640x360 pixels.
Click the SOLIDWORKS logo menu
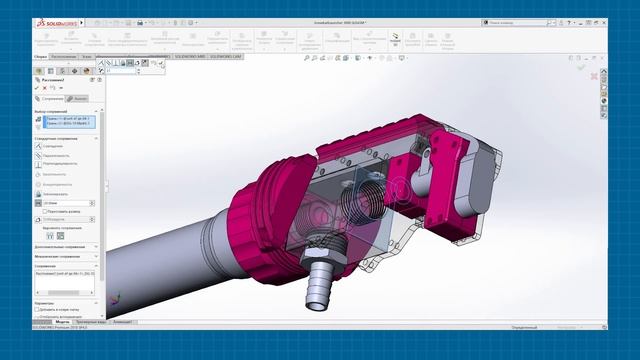tap(58, 23)
